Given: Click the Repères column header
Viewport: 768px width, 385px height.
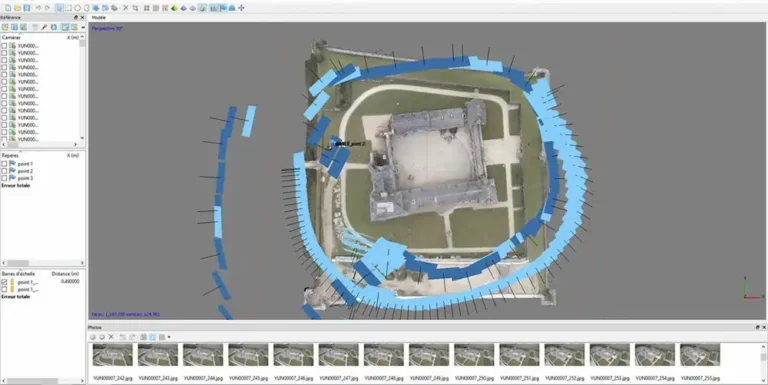Looking at the screenshot, I should (x=10, y=155).
